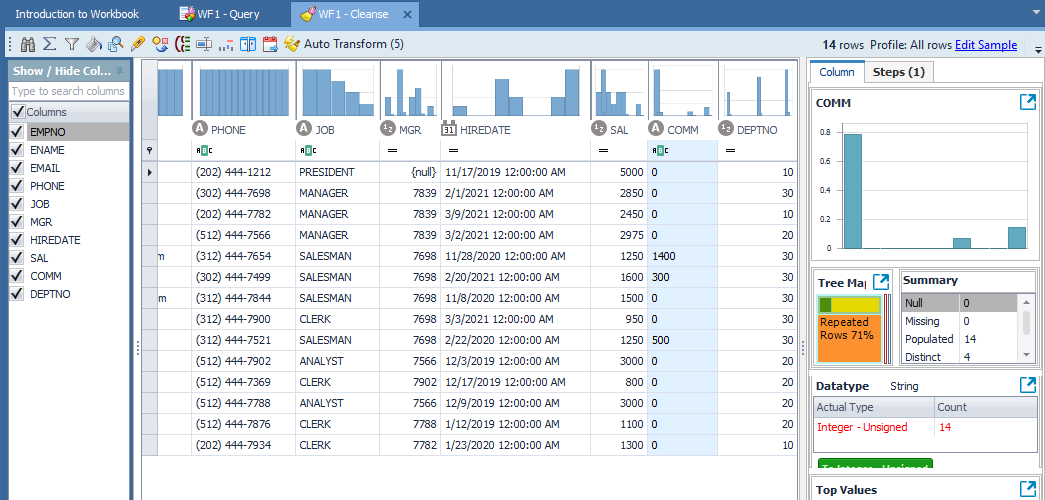Open SAL equals filter operator
The height and width of the screenshot is (500, 1045).
(603, 151)
